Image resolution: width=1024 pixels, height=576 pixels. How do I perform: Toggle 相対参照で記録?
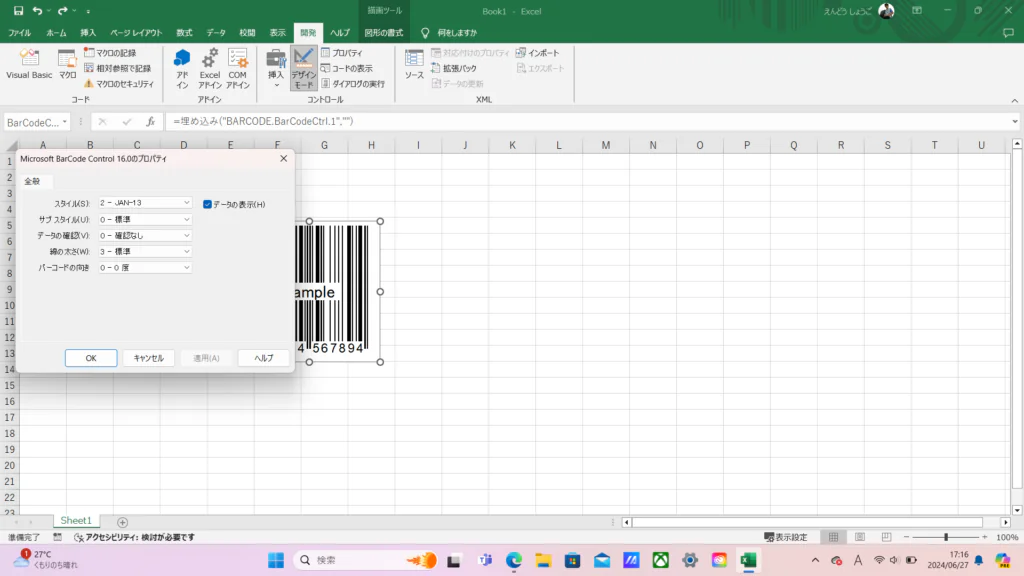click(x=118, y=68)
